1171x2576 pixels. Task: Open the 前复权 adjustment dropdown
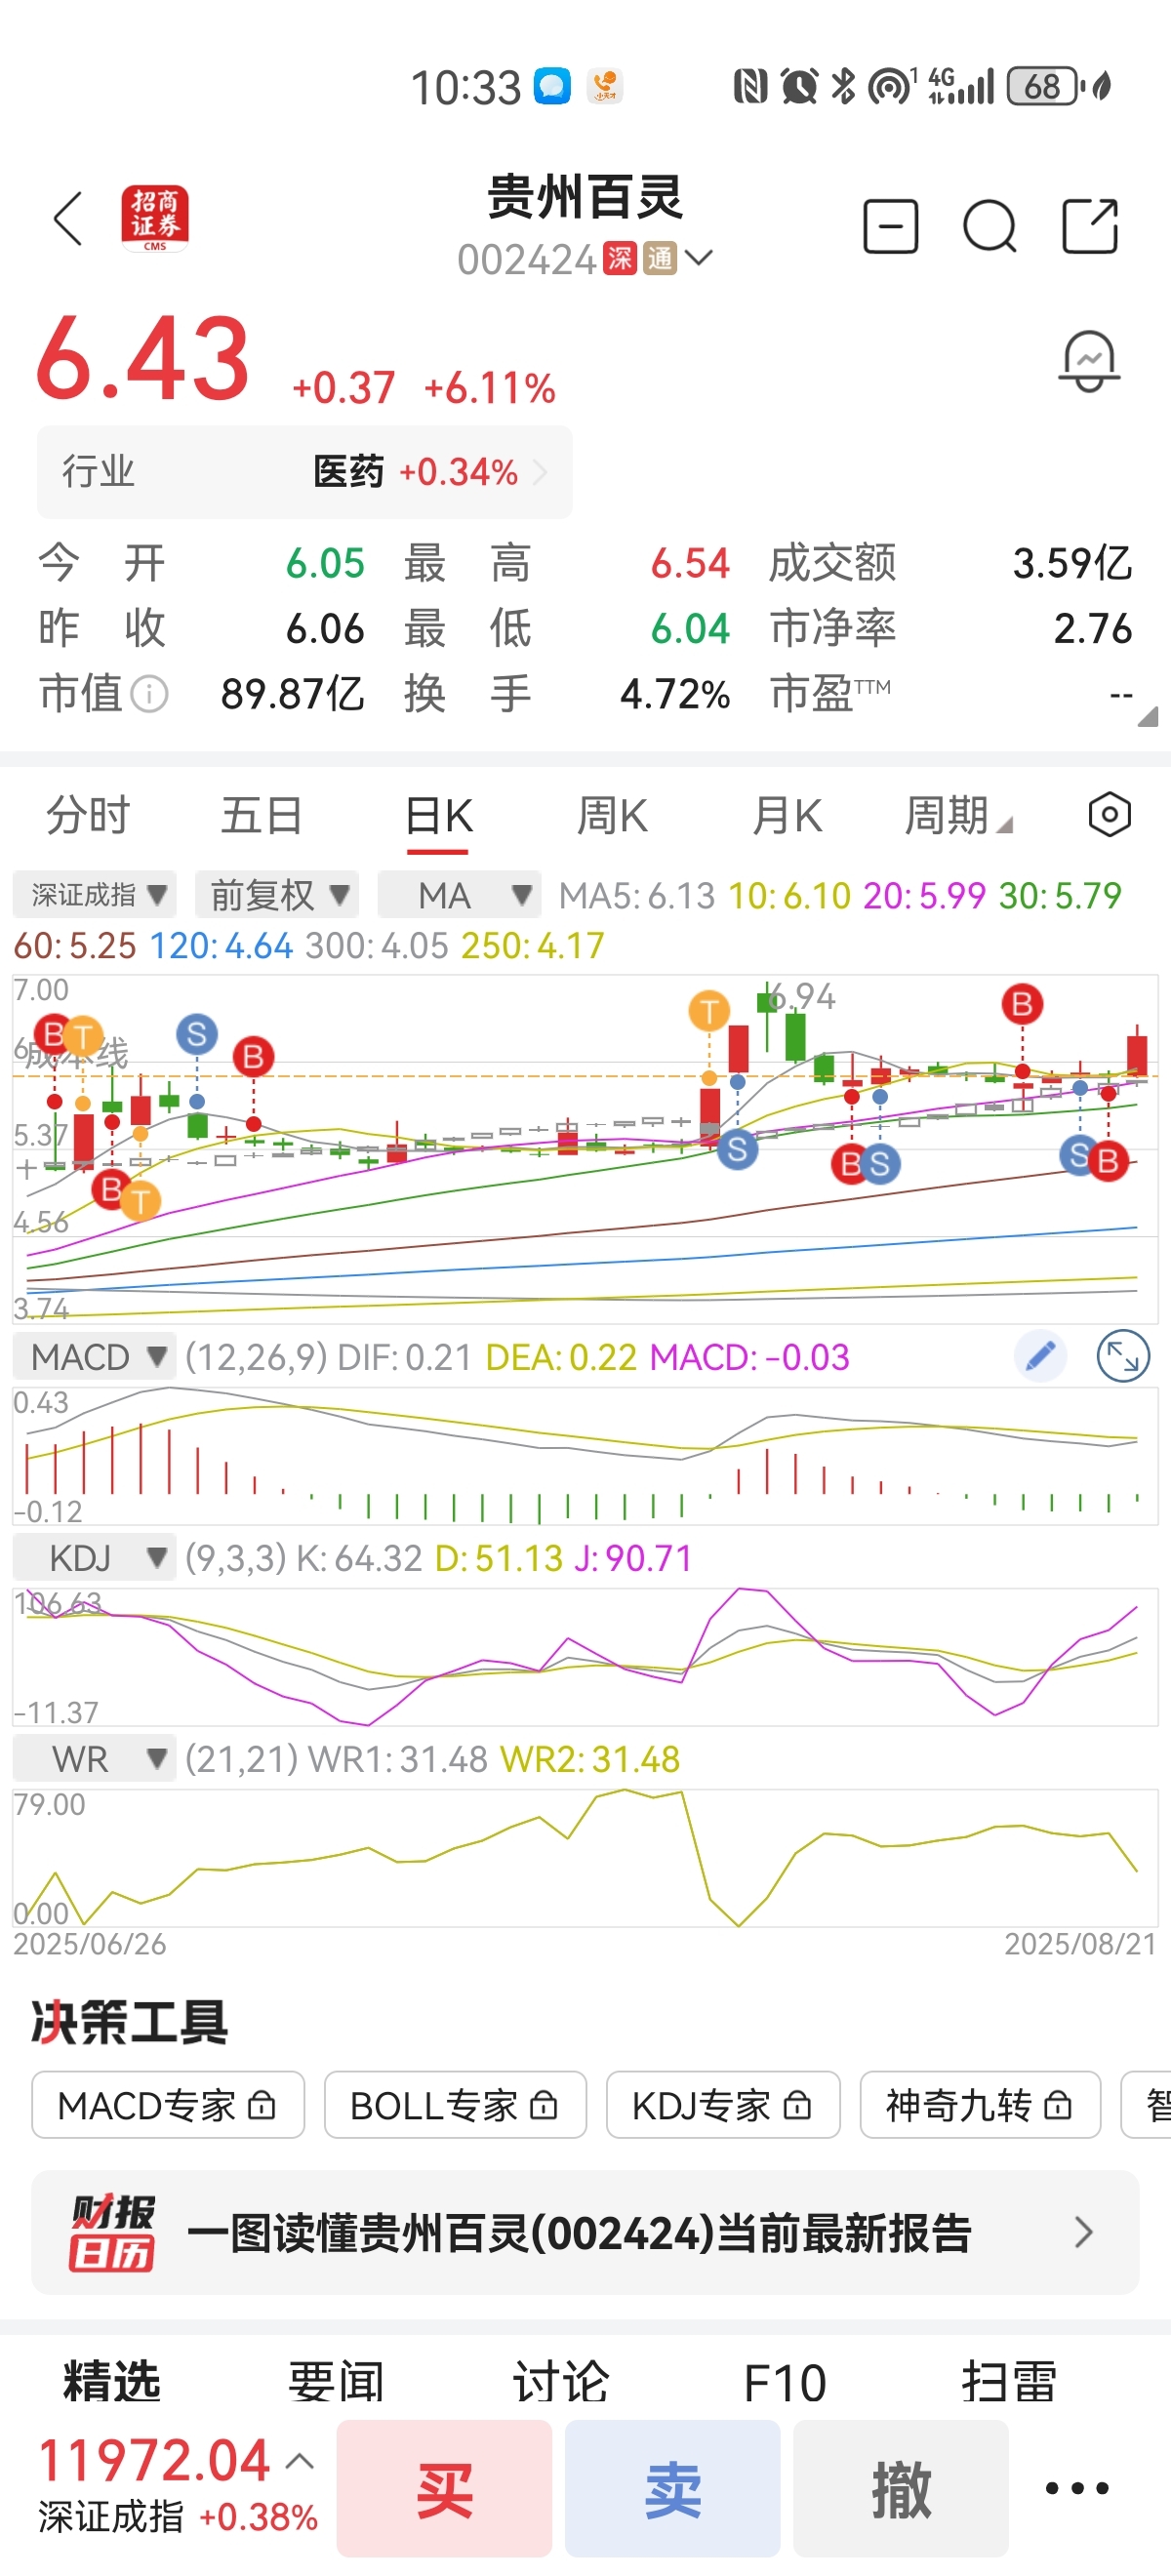click(x=277, y=894)
